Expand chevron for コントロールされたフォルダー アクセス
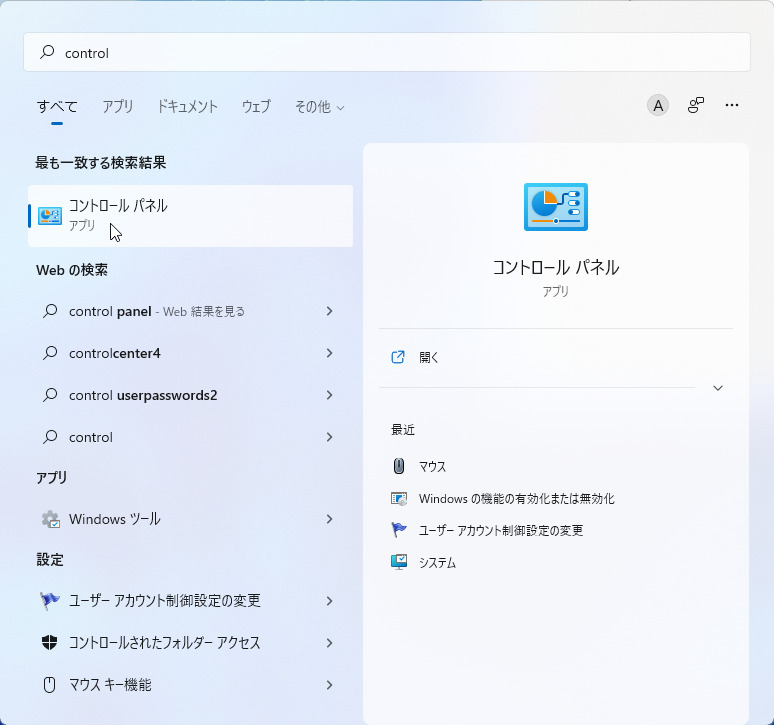Viewport: 774px width, 725px height. point(329,643)
